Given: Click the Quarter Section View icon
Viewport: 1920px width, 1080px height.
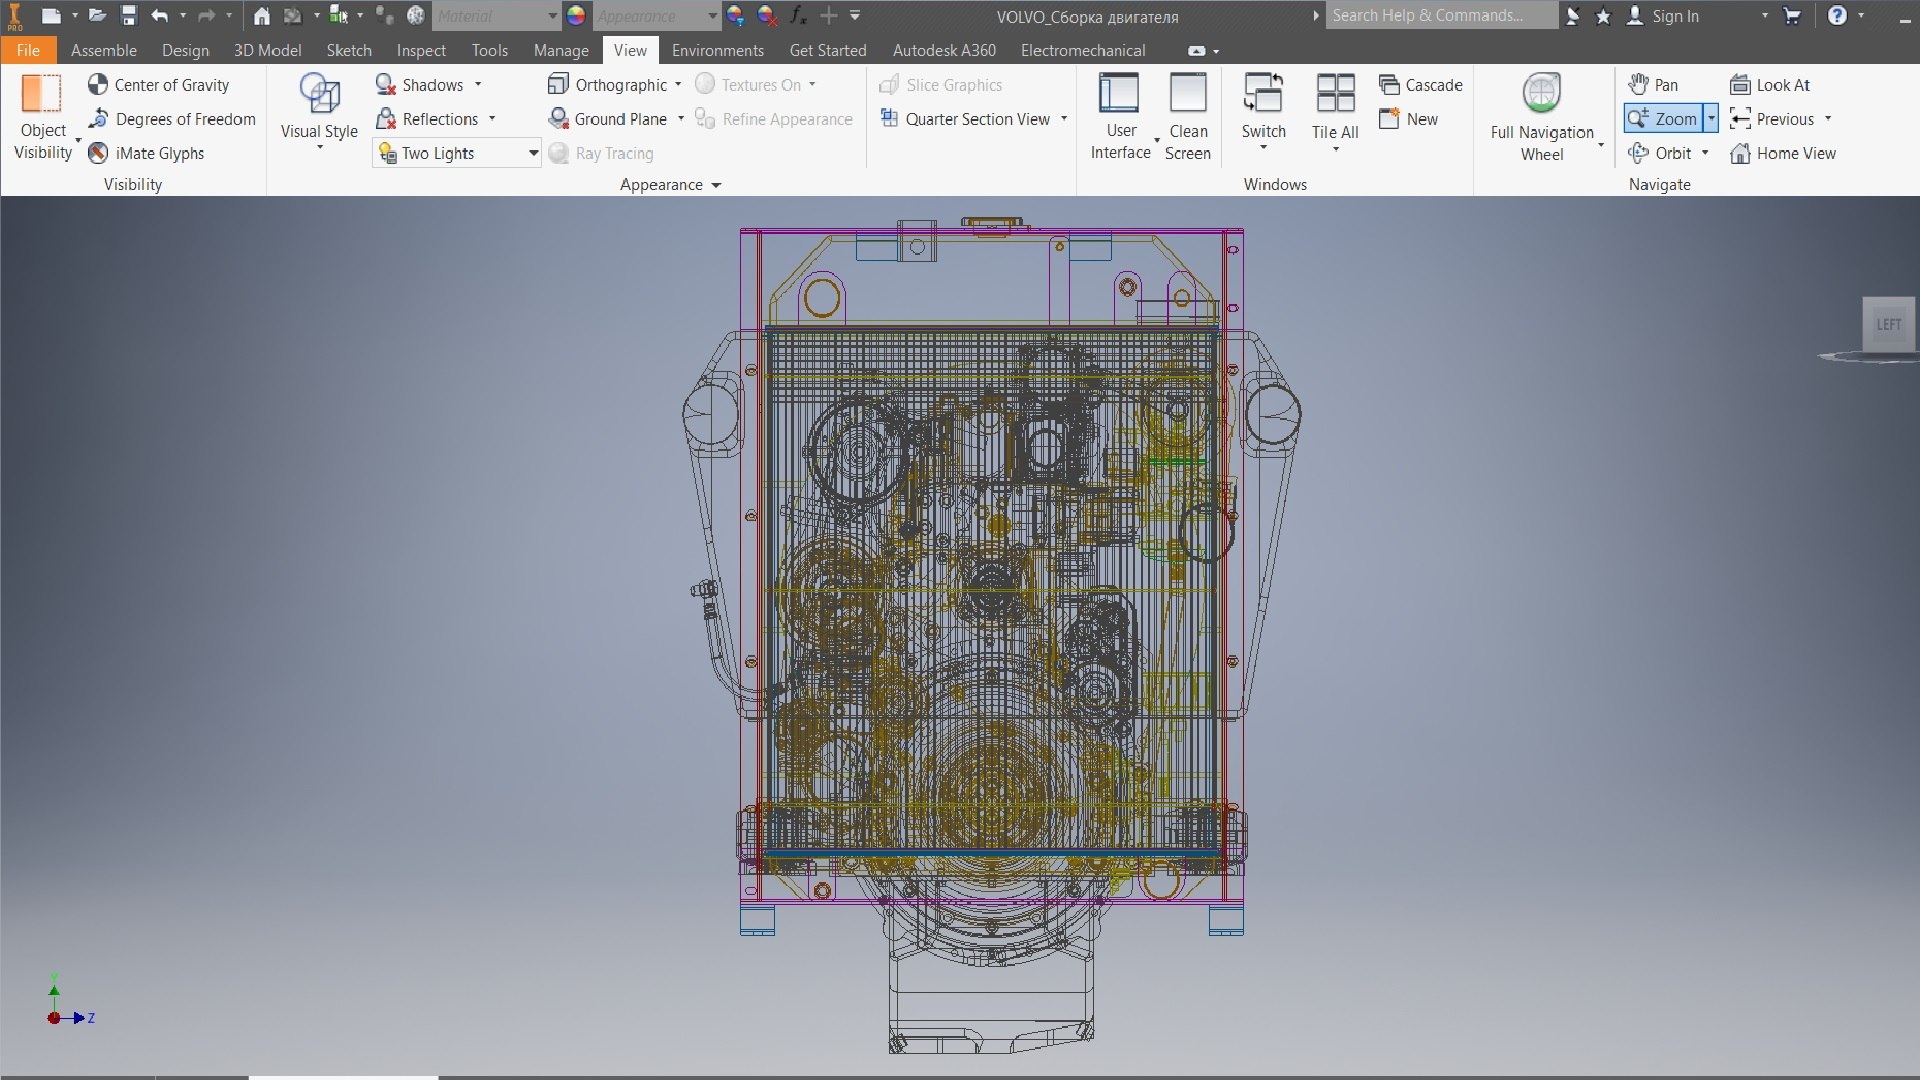Looking at the screenshot, I should tap(889, 119).
